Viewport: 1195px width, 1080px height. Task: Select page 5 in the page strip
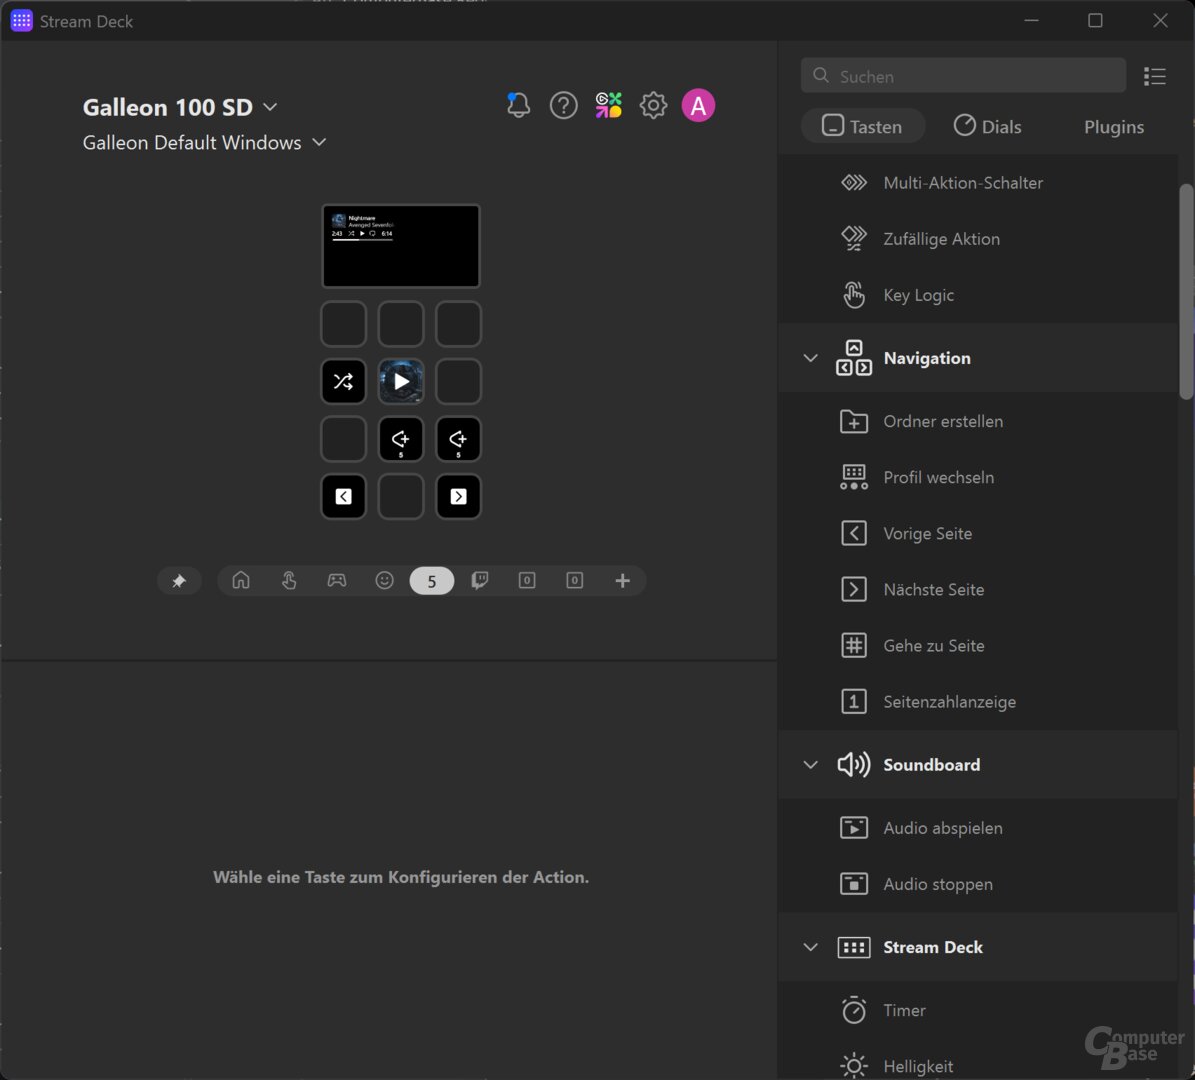(x=431, y=580)
